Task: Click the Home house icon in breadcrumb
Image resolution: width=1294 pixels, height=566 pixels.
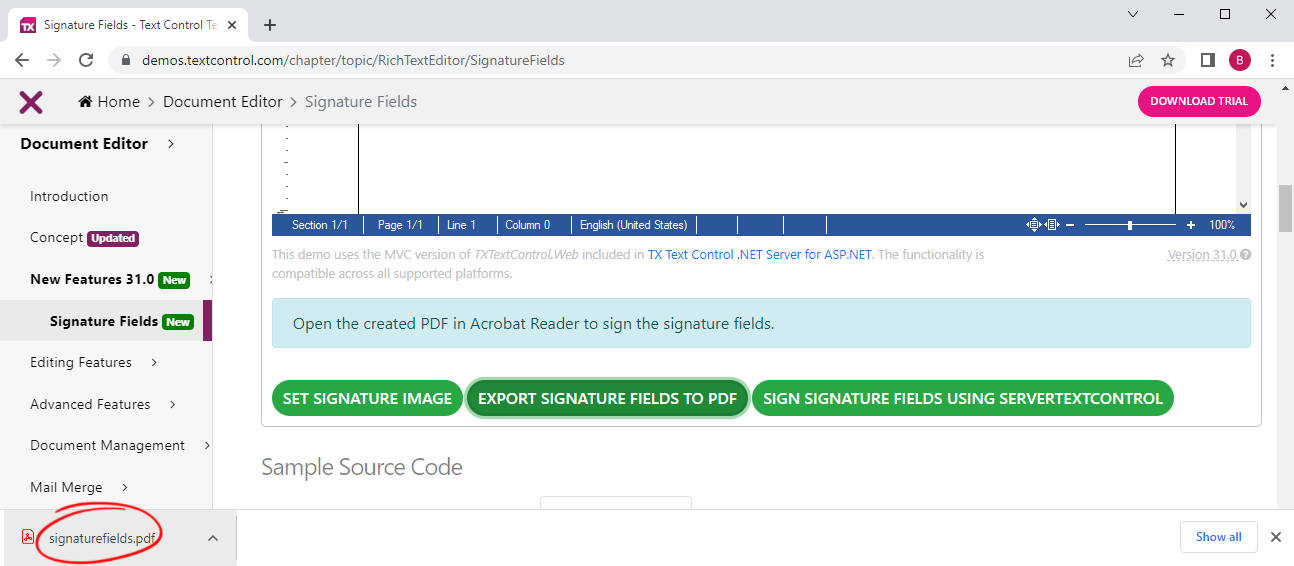Action: [86, 102]
